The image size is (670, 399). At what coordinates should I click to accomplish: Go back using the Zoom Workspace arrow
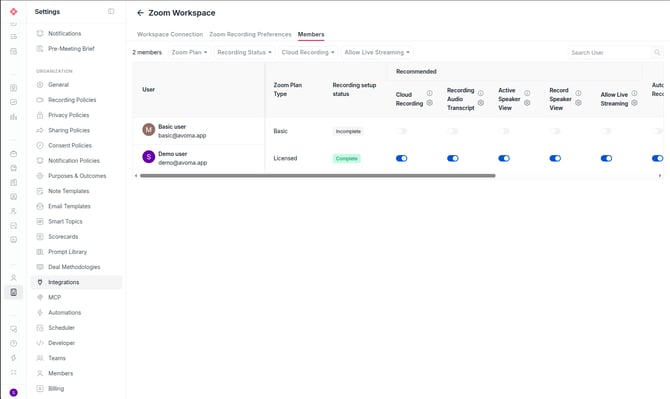(x=140, y=13)
